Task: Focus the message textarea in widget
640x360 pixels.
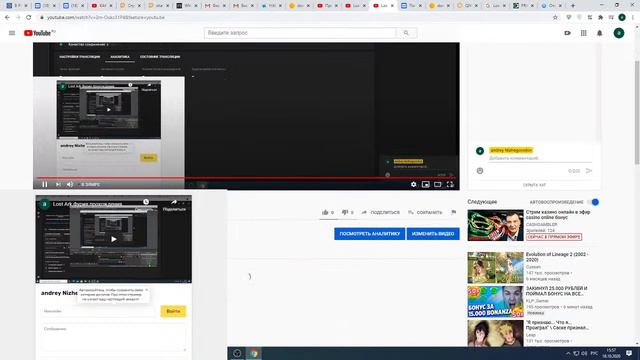Action: (113, 338)
